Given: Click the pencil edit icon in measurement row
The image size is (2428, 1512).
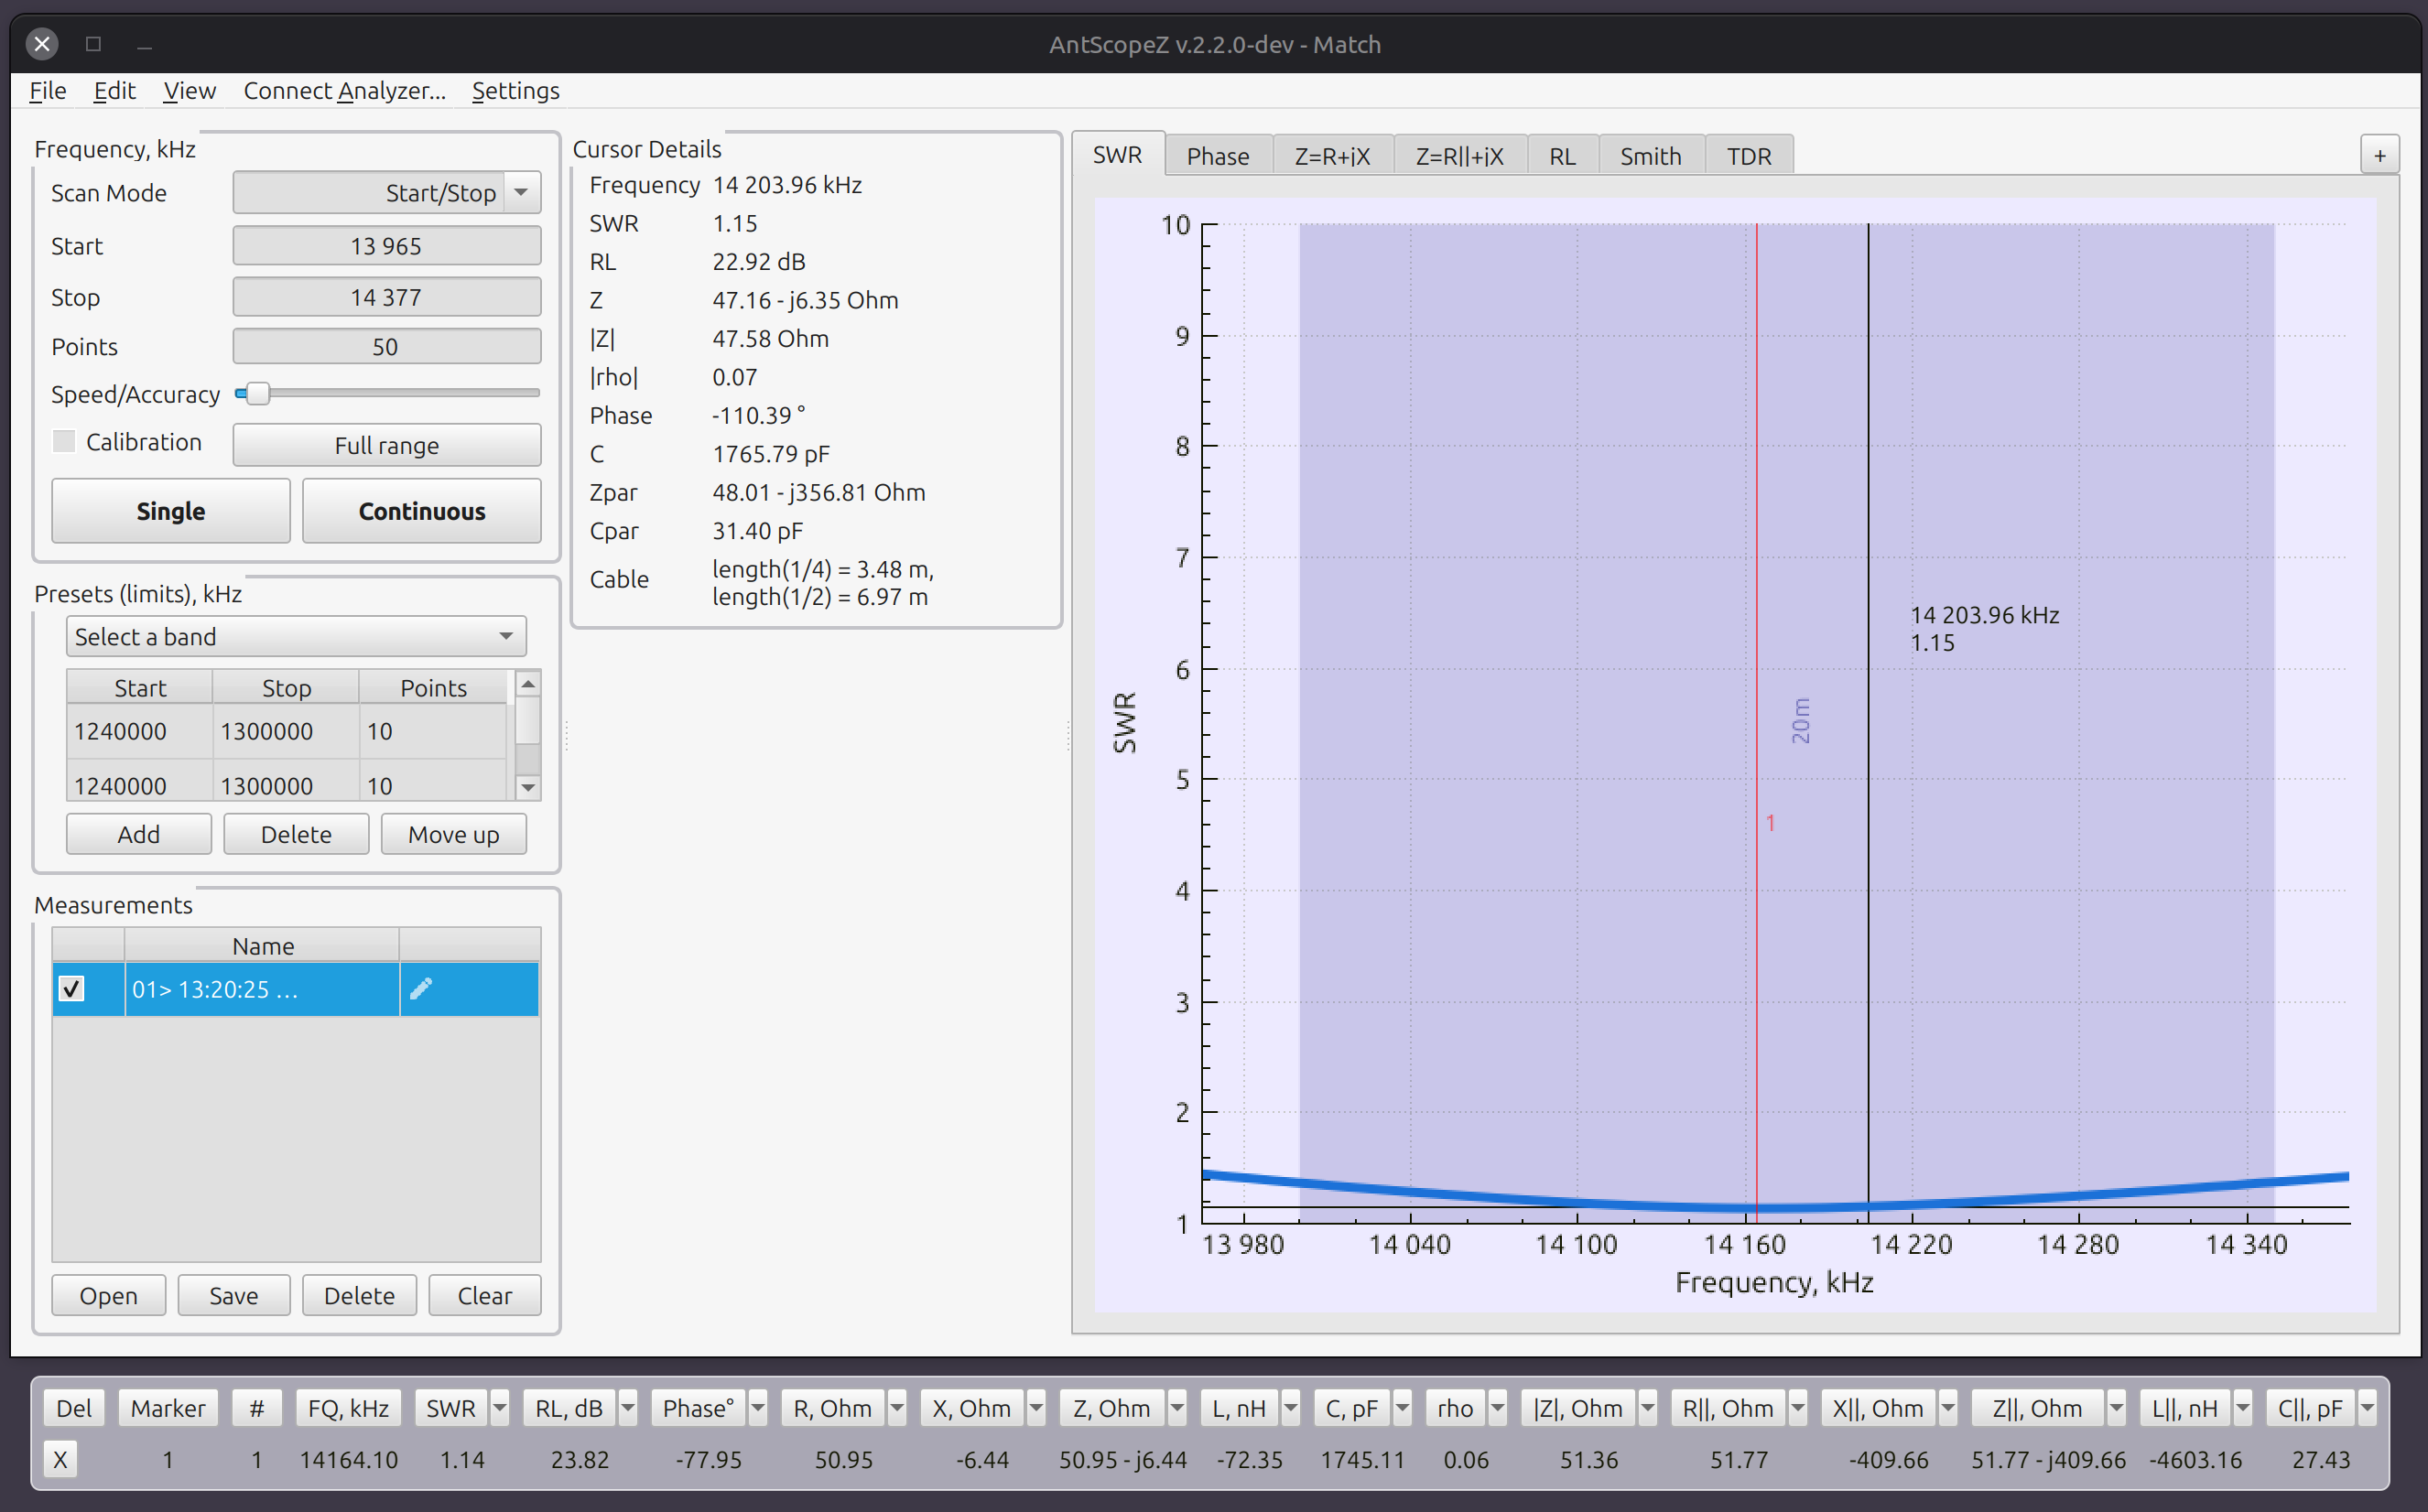Looking at the screenshot, I should coord(421,989).
